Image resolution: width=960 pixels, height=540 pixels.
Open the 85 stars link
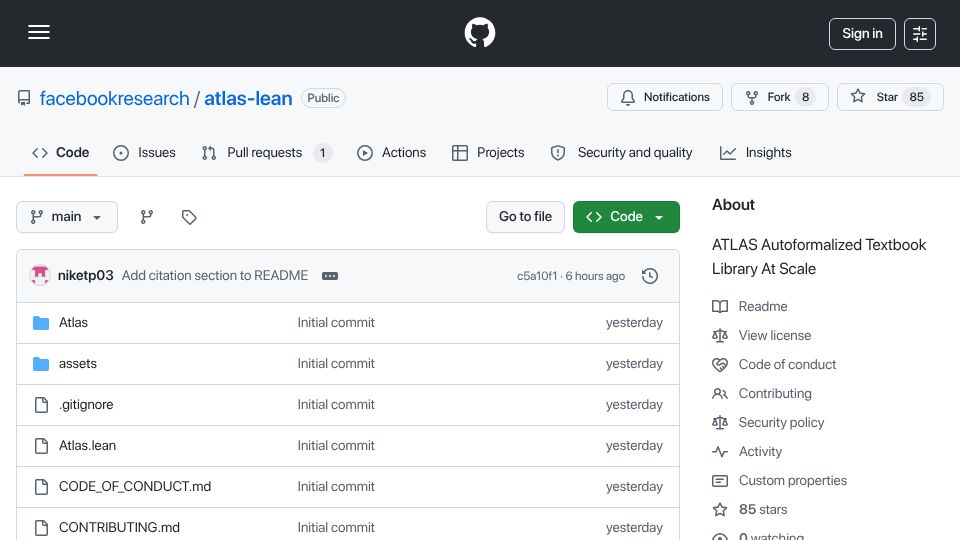click(x=750, y=509)
